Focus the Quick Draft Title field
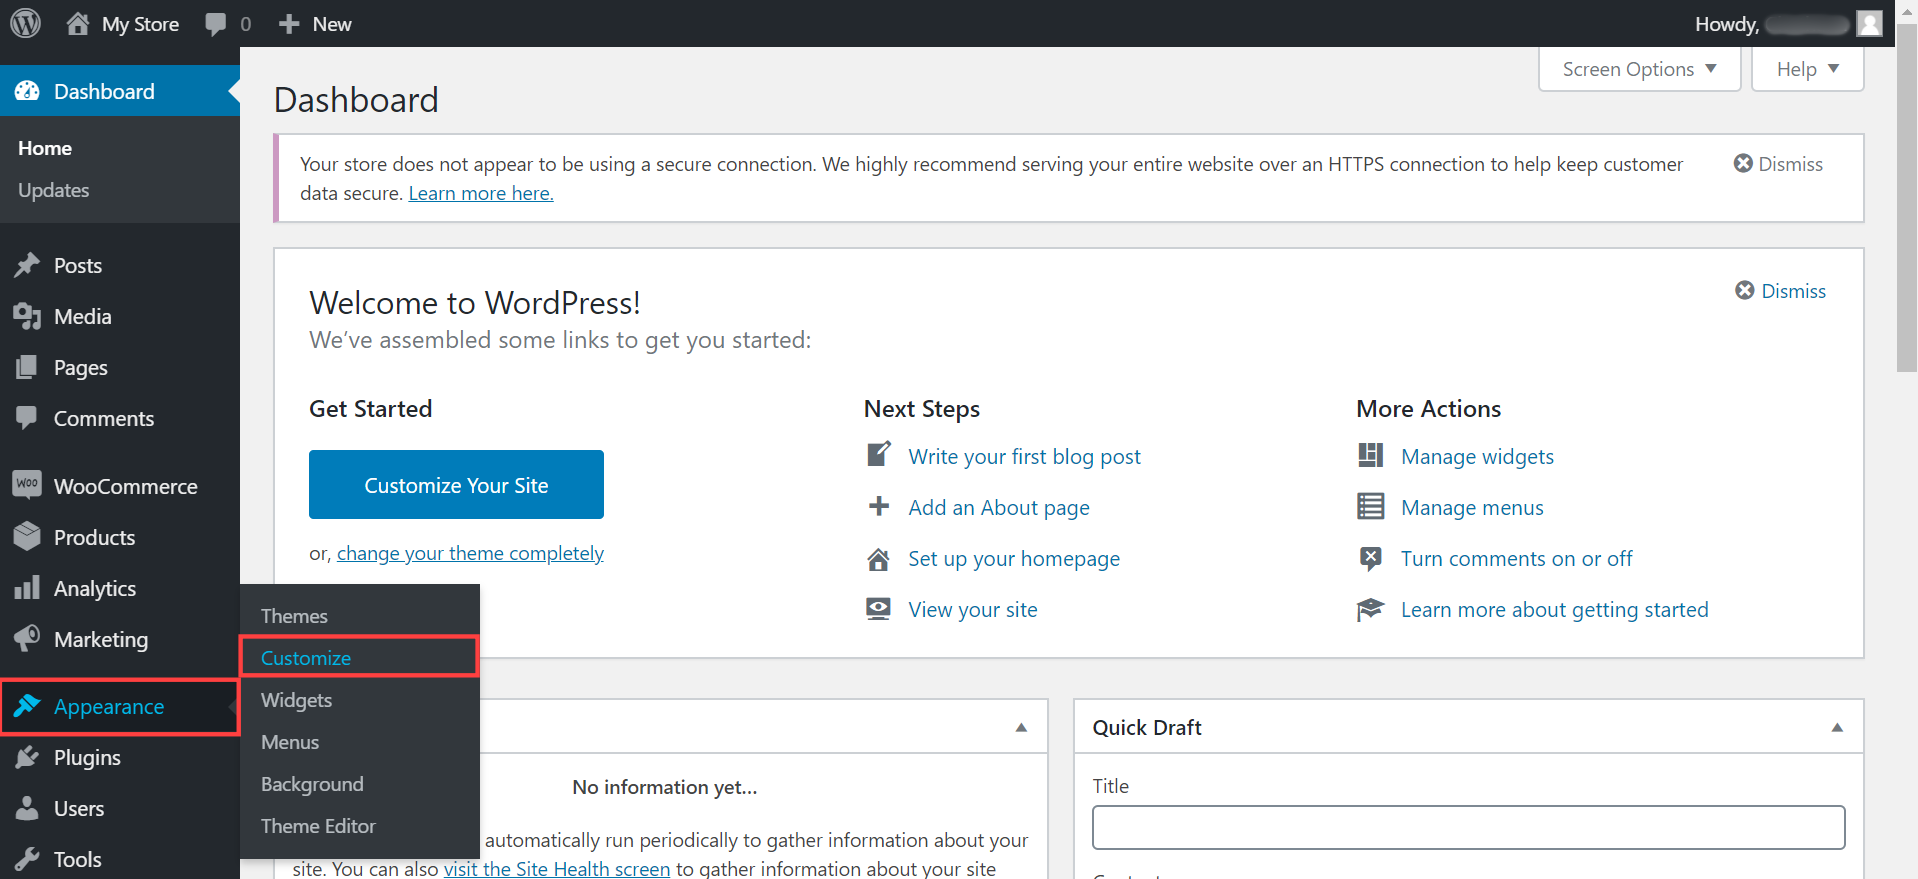 click(x=1468, y=827)
